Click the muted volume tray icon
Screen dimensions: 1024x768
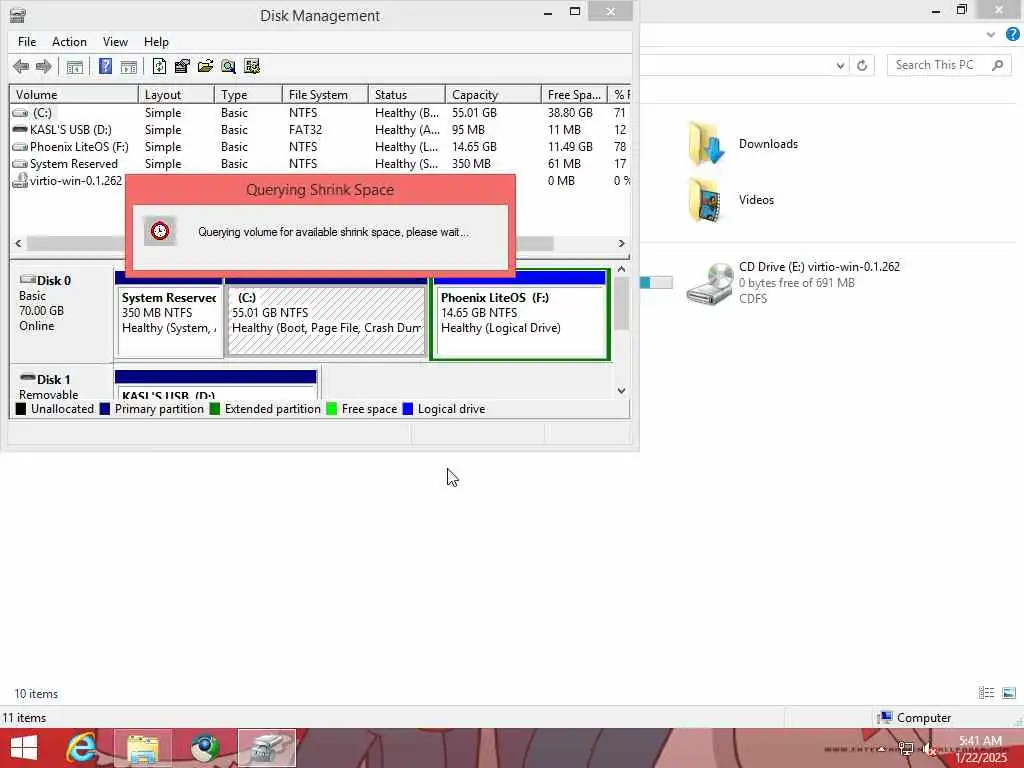pos(929,748)
